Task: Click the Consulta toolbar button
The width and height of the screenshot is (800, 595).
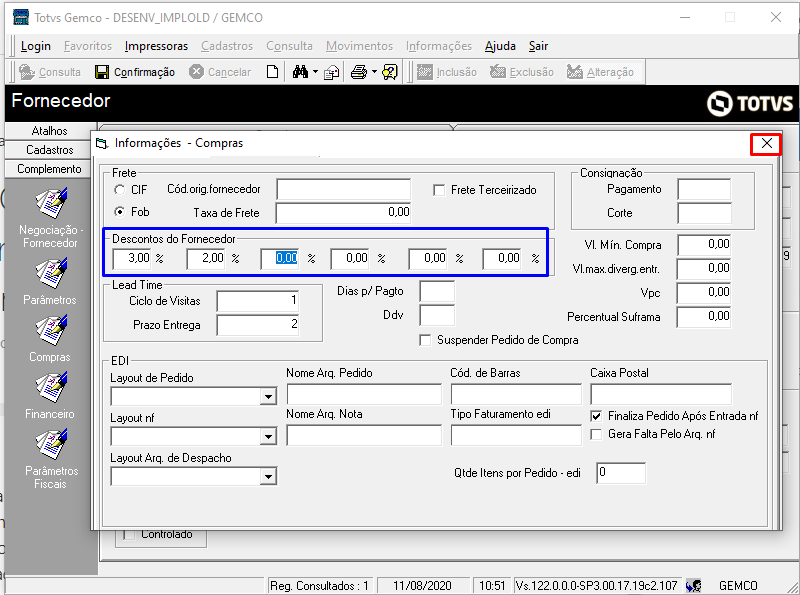Action: 50,72
